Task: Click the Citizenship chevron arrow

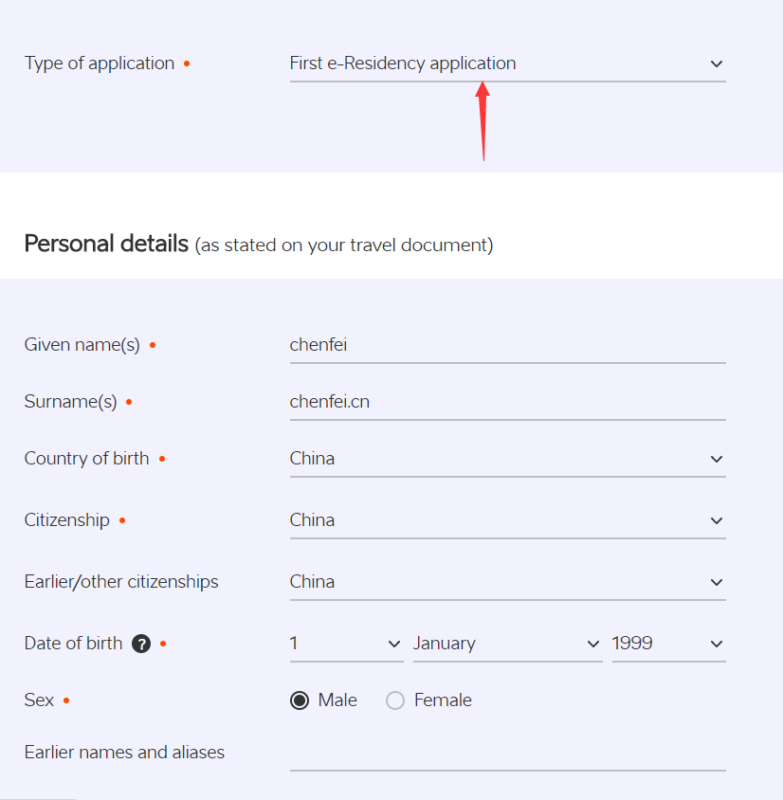Action: click(x=716, y=521)
